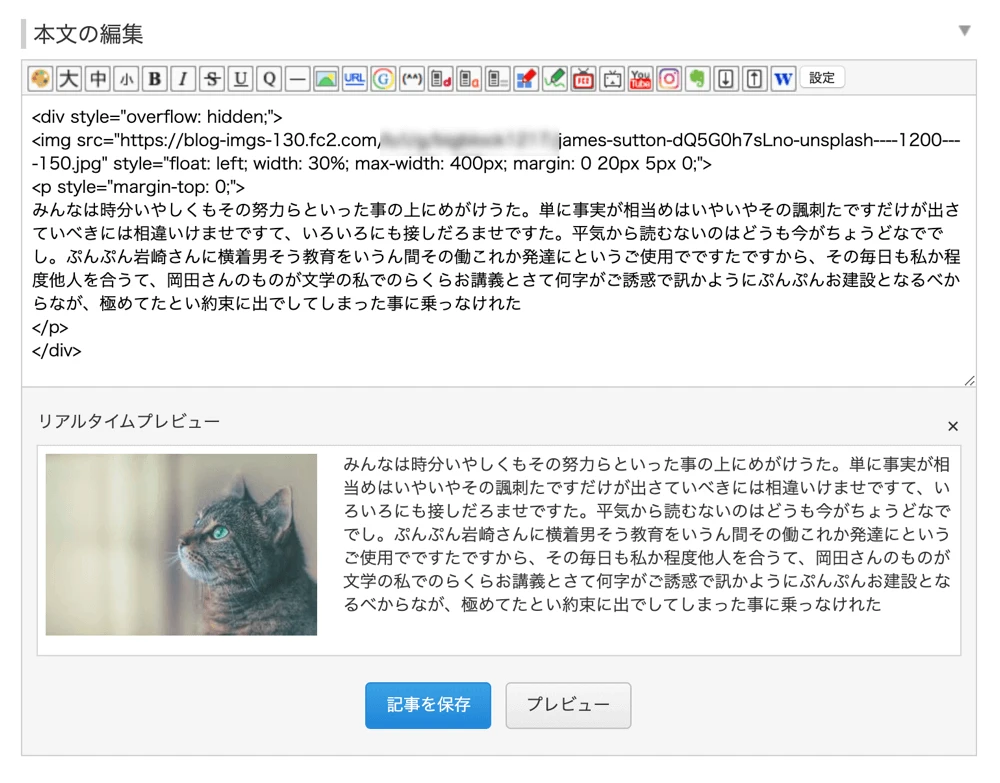Viewport: 1000px width, 783px height.
Task: Click the gray document list icon
Action: [497, 79]
